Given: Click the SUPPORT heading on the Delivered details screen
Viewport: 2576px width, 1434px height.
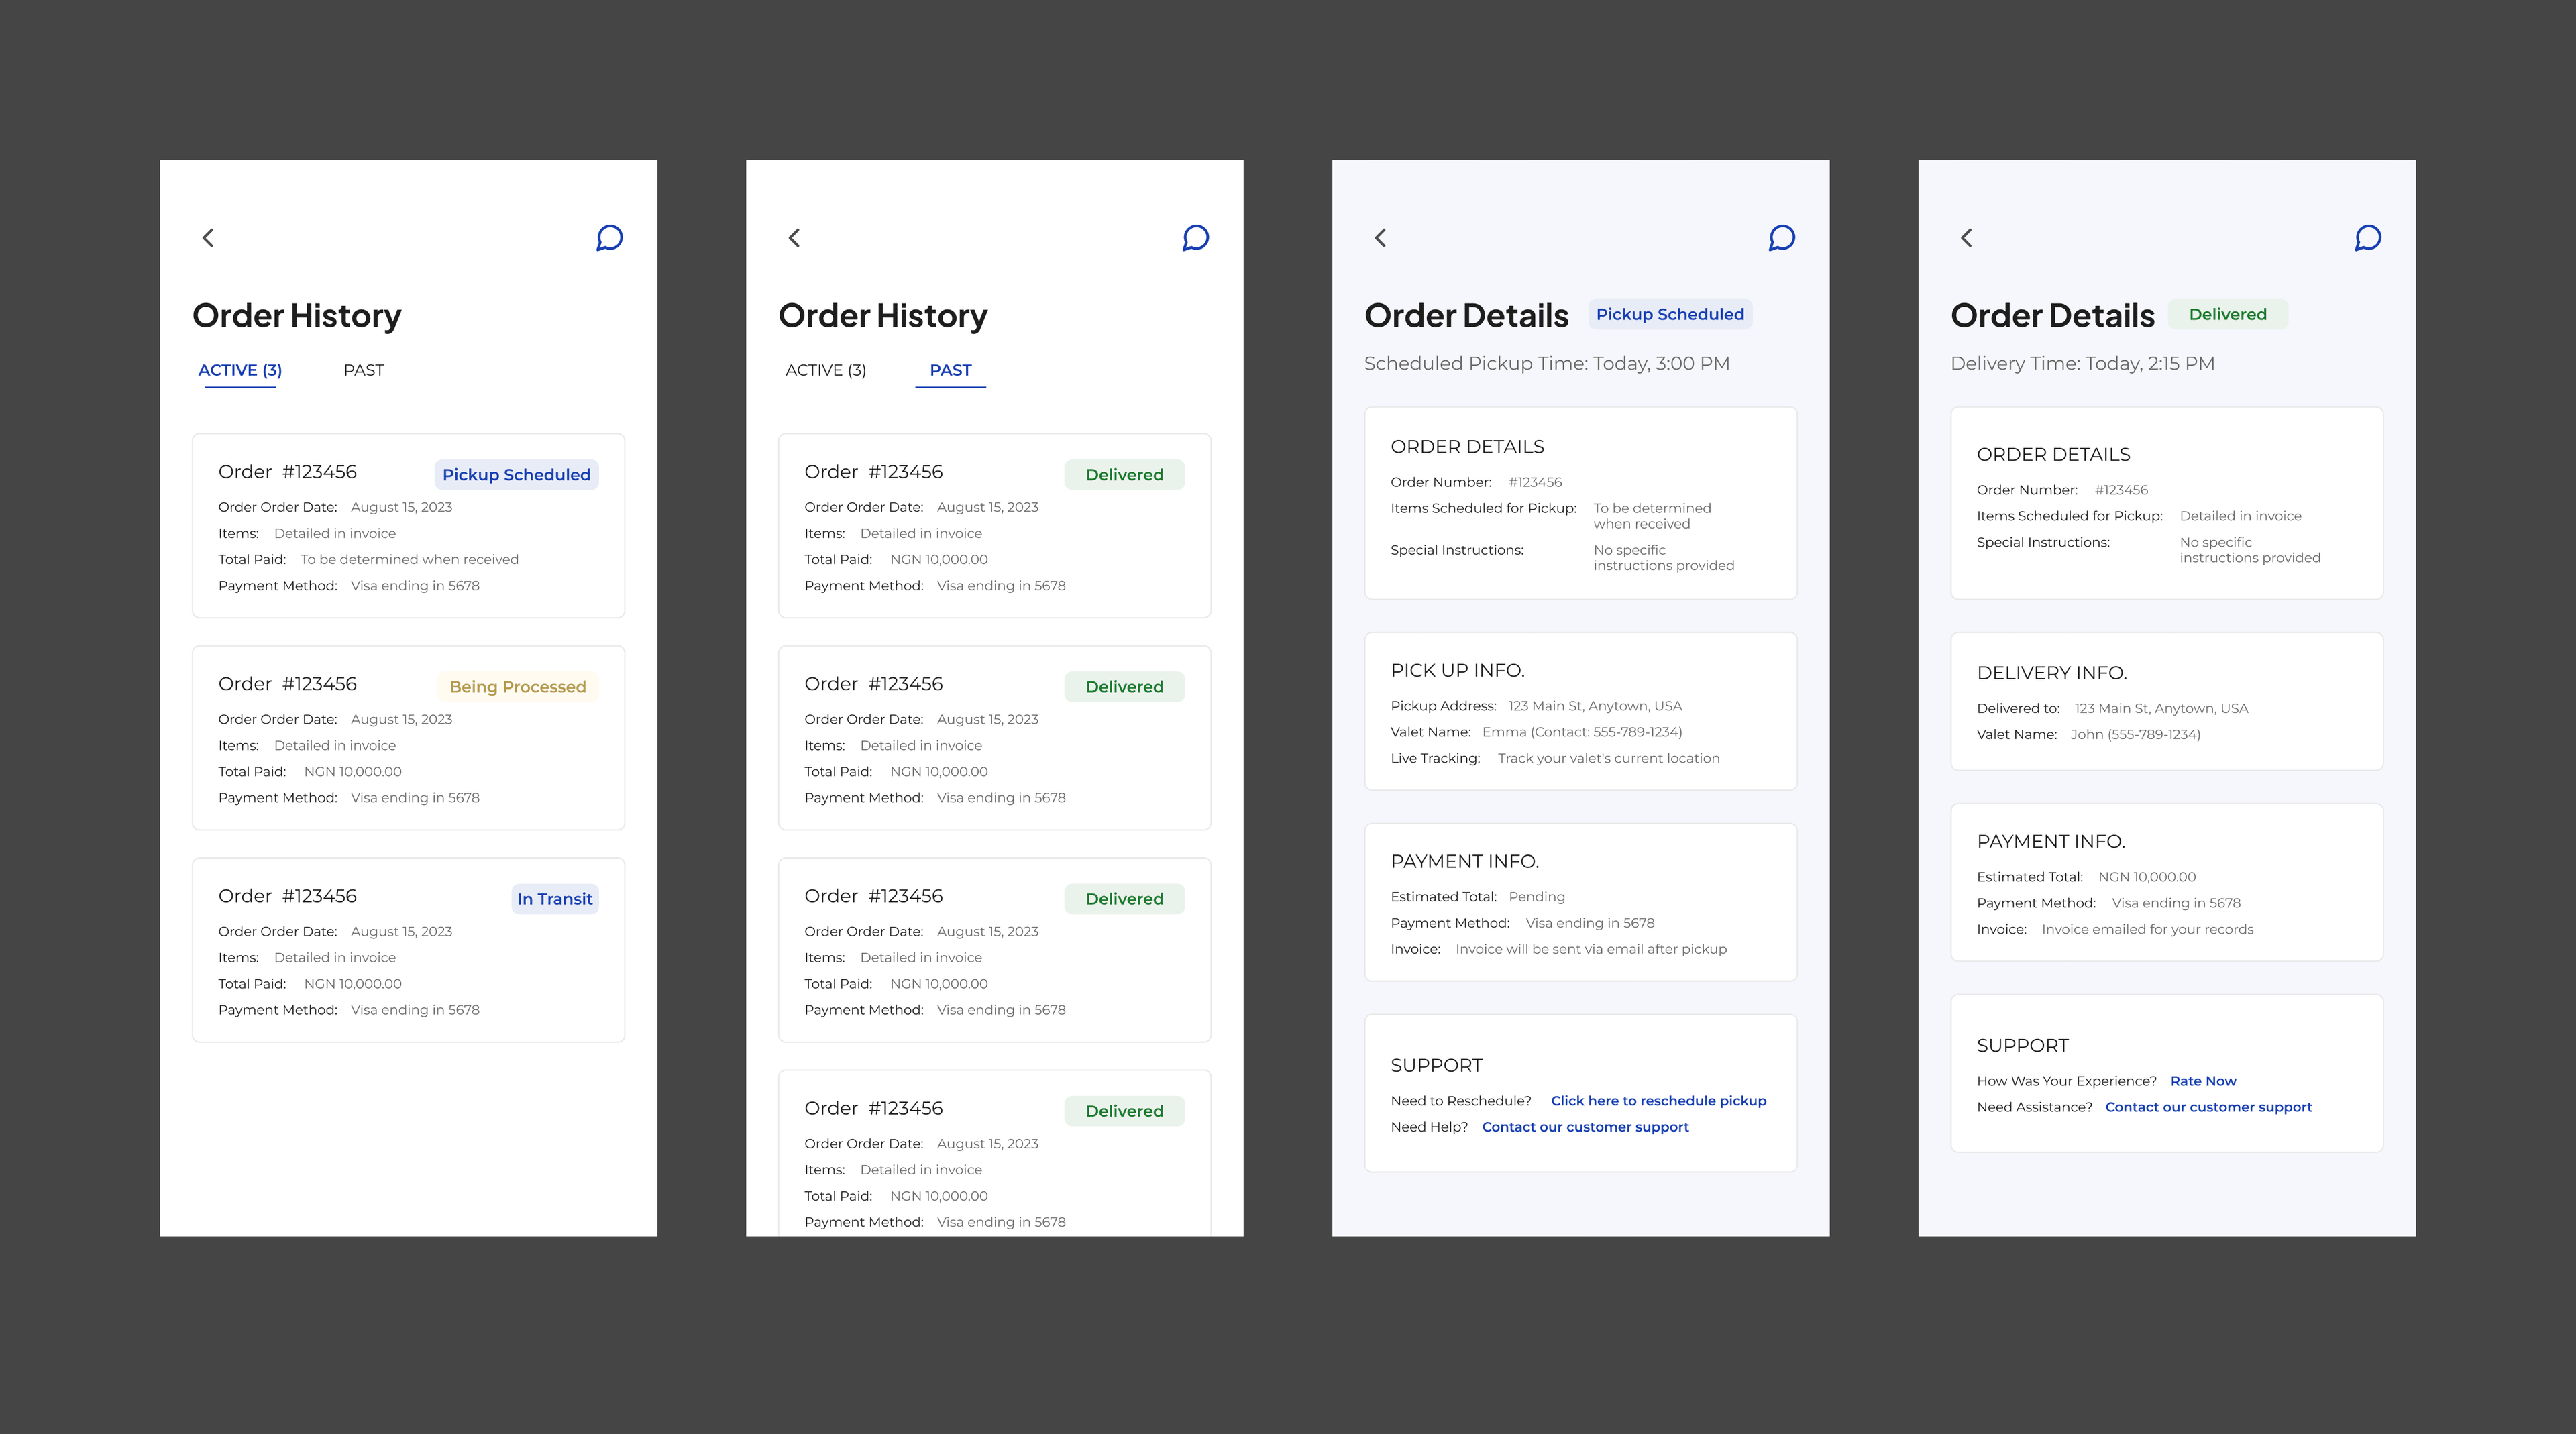Looking at the screenshot, I should tap(2022, 1045).
